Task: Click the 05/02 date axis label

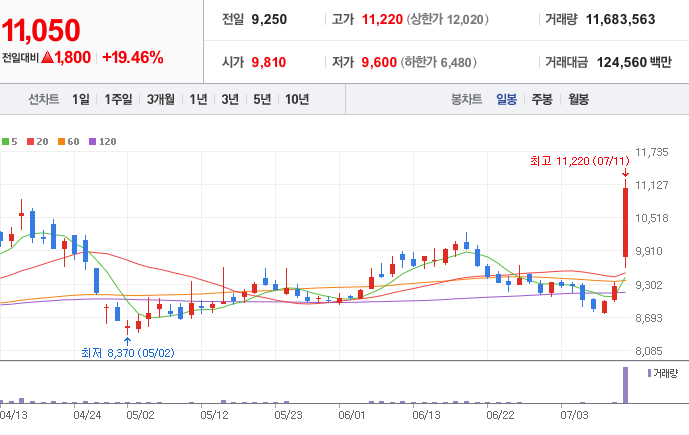Action: click(141, 415)
